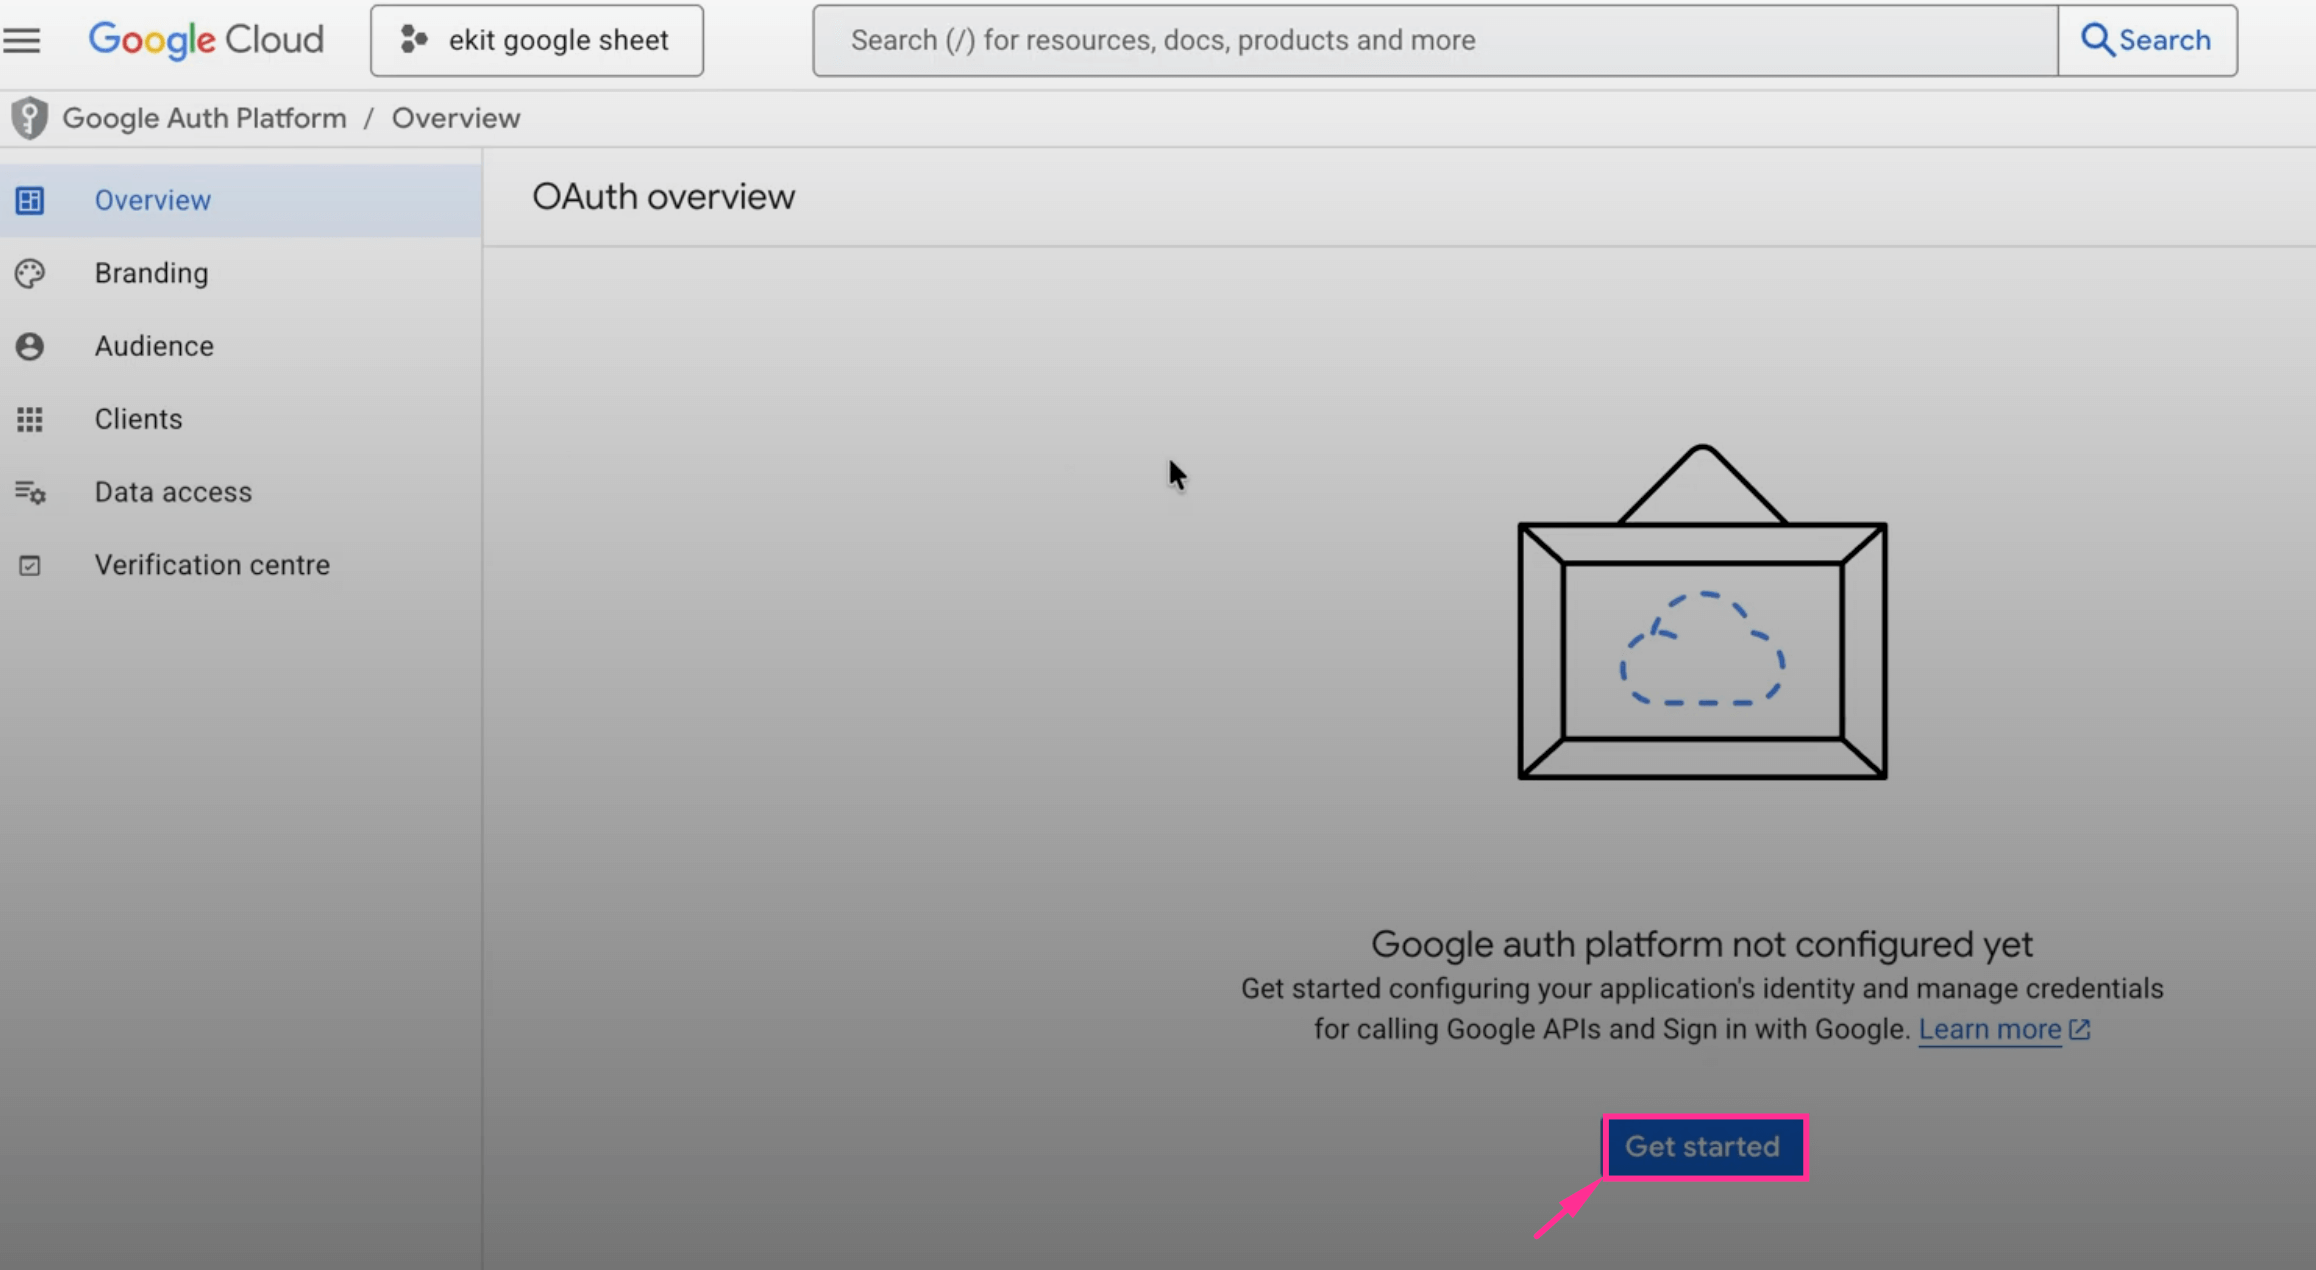Click 'Google auth platform not configured yet' text

click(1702, 944)
